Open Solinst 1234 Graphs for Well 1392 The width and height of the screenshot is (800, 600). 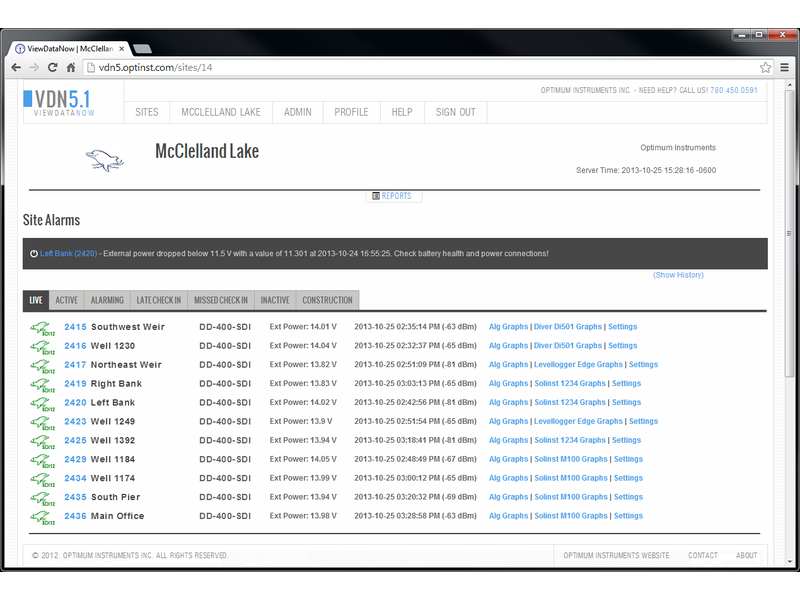(570, 440)
